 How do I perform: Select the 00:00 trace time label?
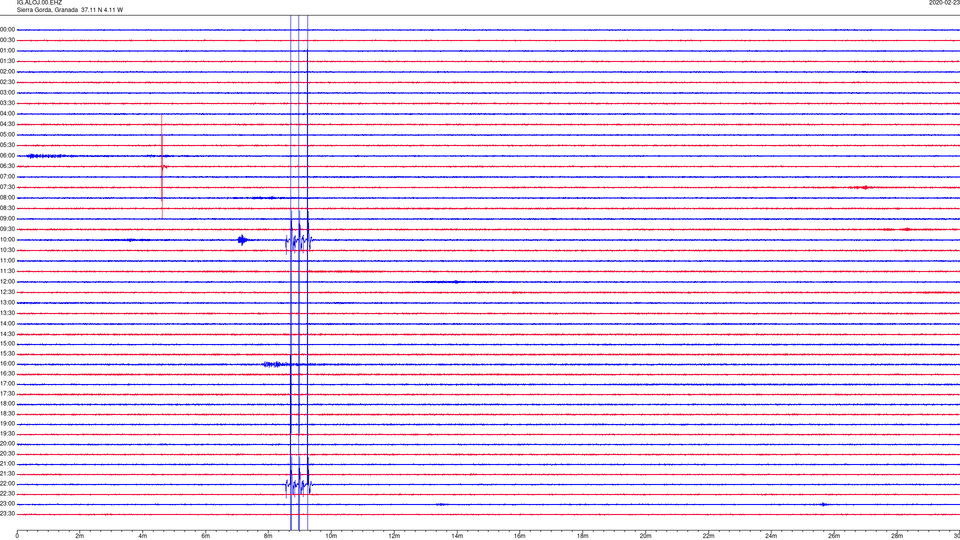[7, 29]
